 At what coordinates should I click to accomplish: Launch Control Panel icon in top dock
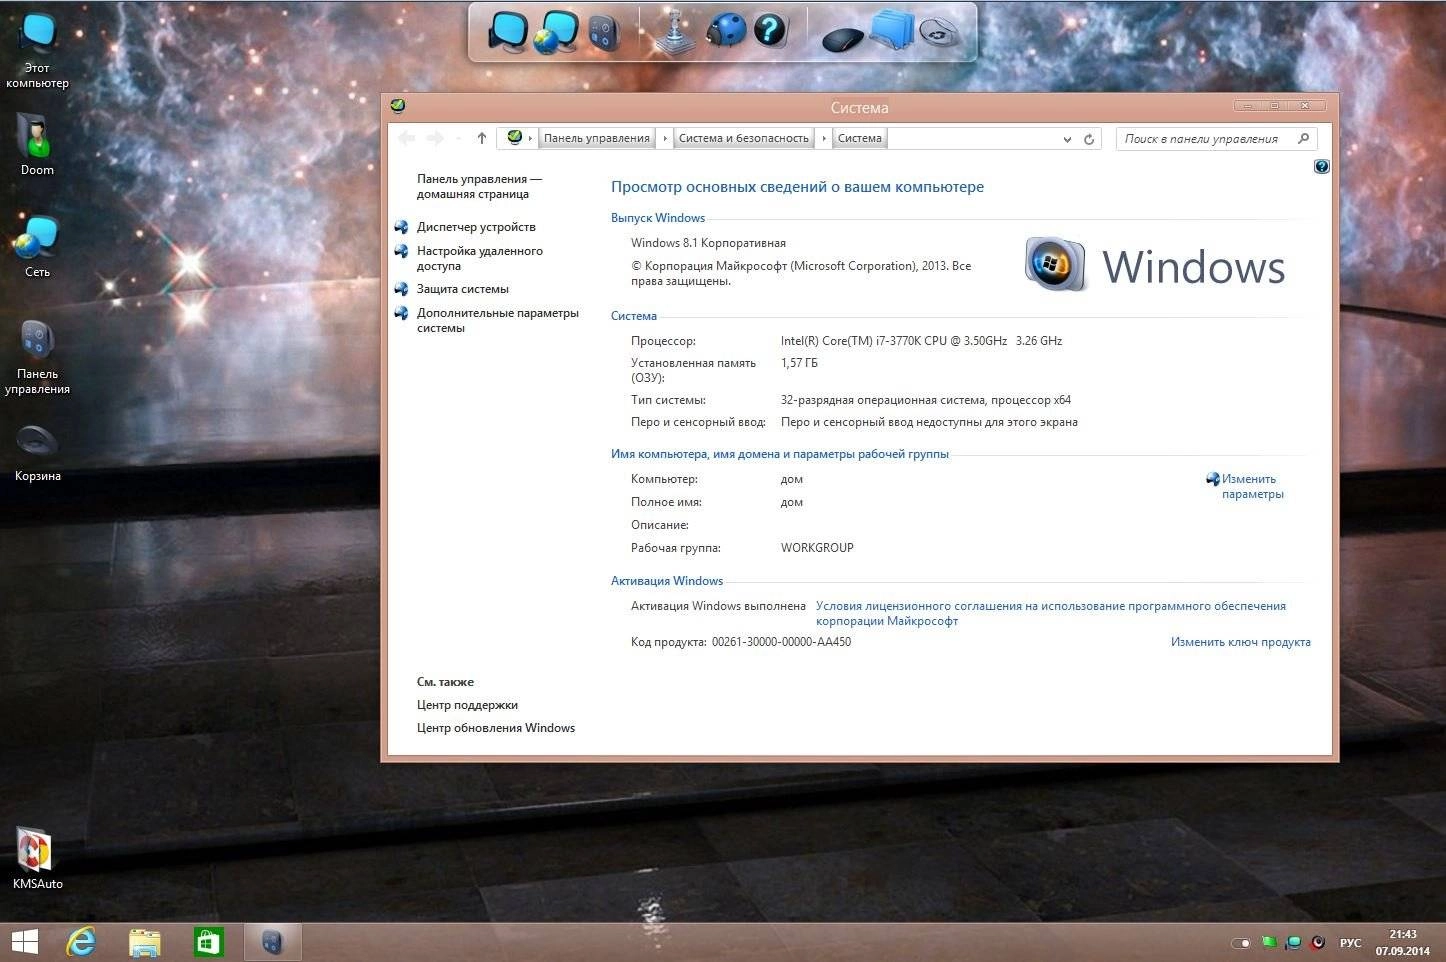click(x=603, y=32)
